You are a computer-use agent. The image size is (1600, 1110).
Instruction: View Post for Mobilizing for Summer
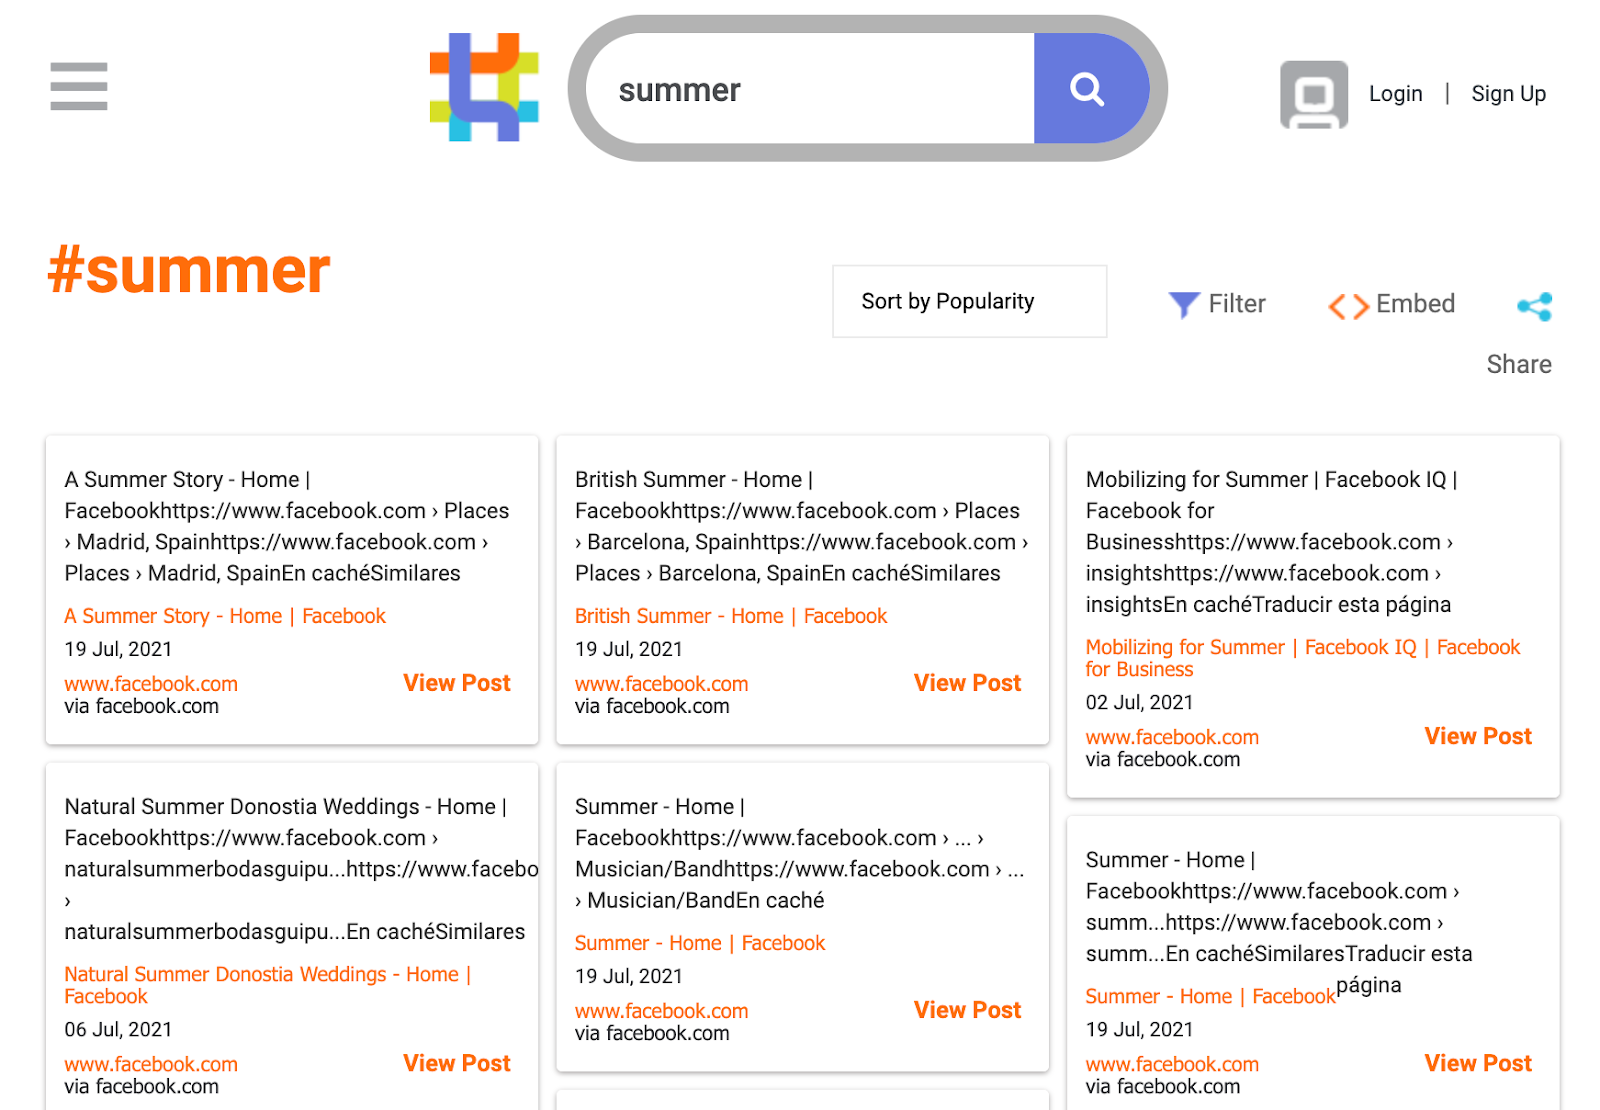pos(1478,736)
